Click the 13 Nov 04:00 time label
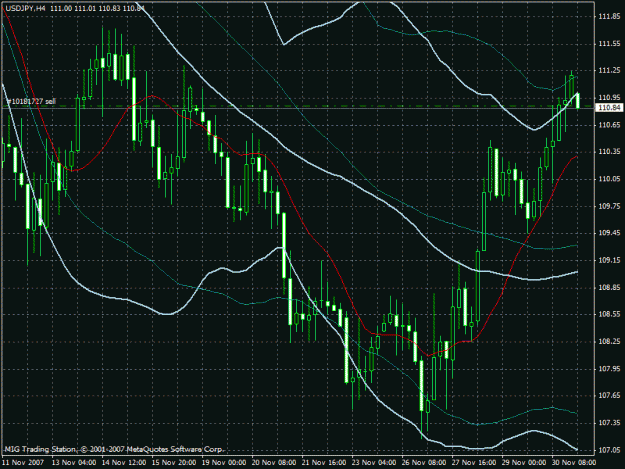The image size is (625, 469). [74, 462]
